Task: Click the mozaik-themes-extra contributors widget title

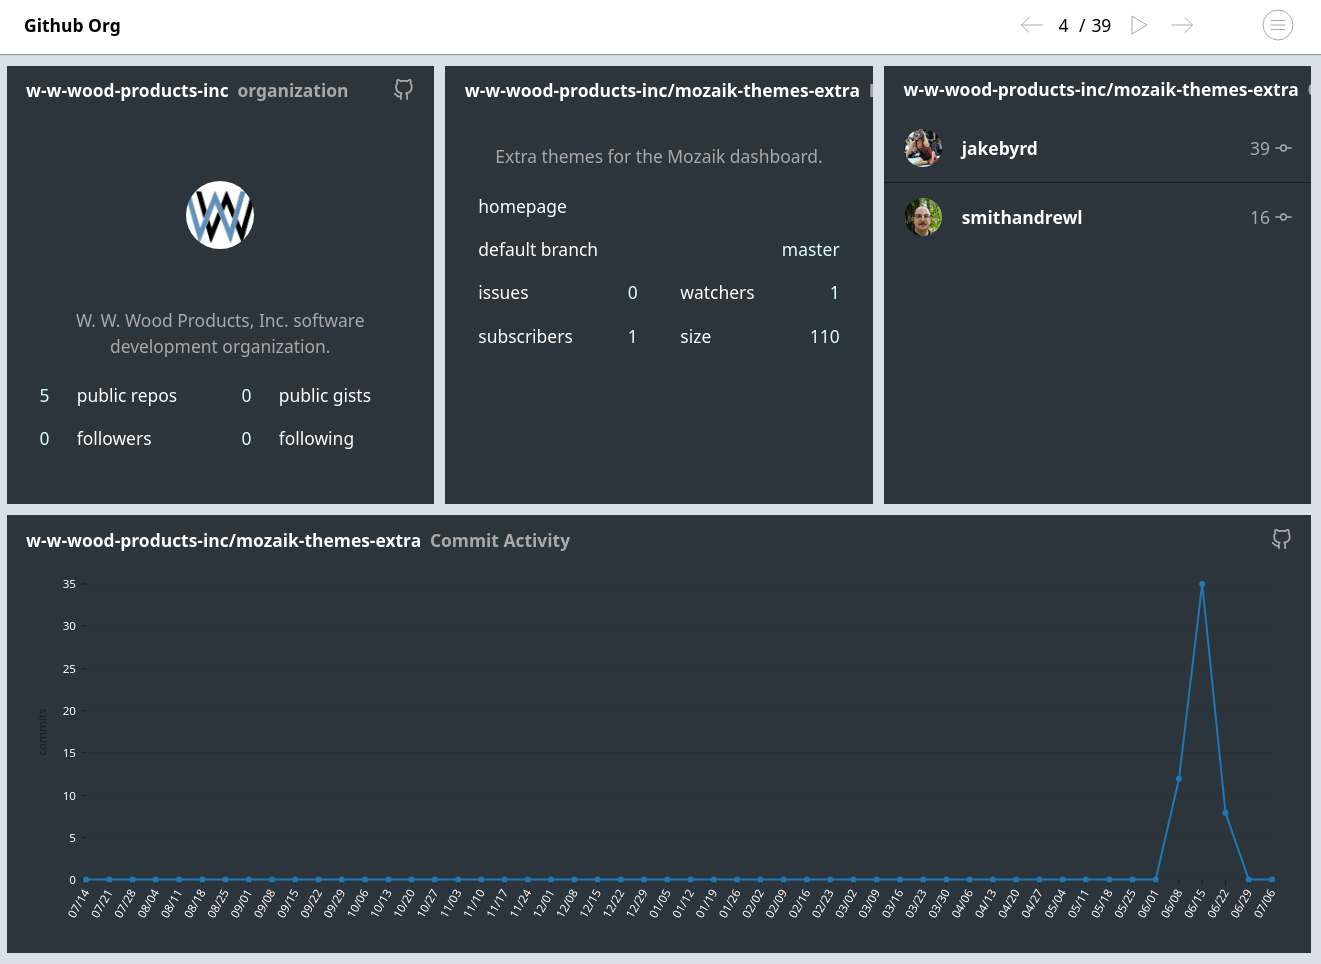Action: 1101,90
